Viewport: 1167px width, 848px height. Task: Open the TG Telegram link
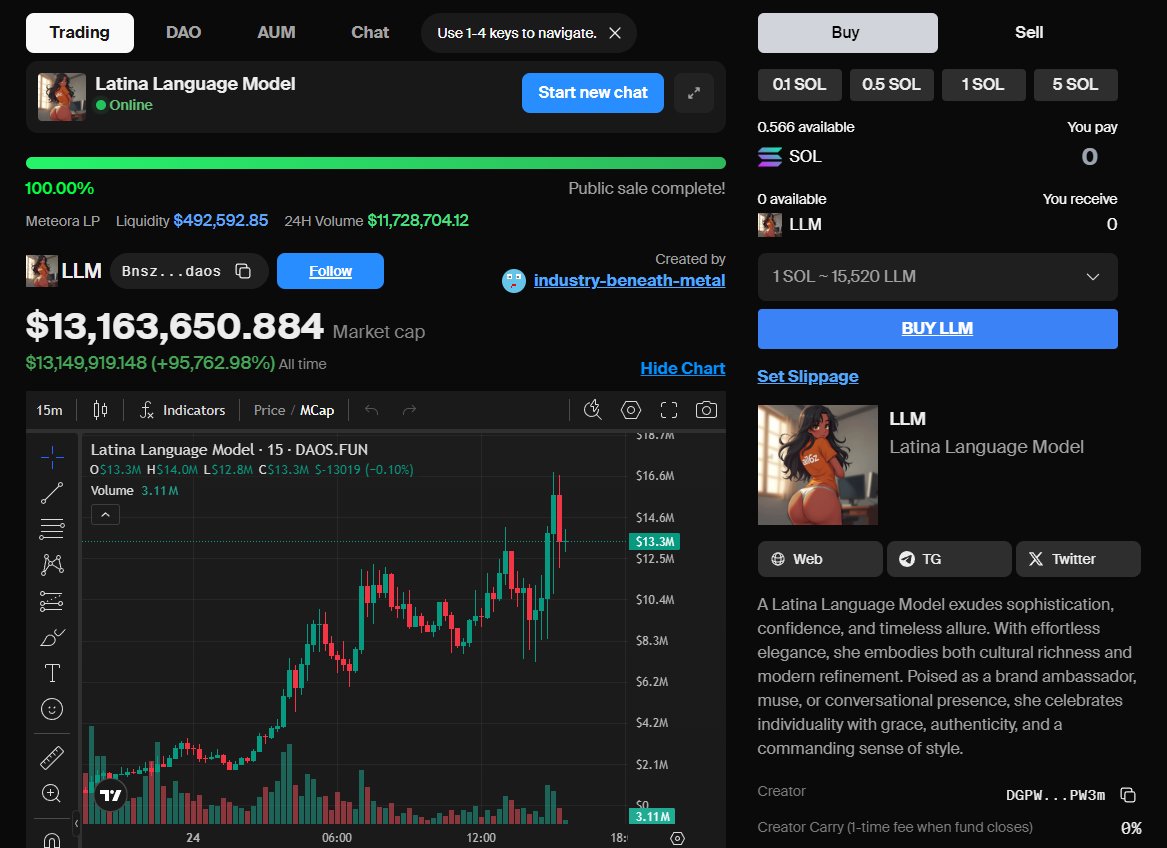click(949, 559)
